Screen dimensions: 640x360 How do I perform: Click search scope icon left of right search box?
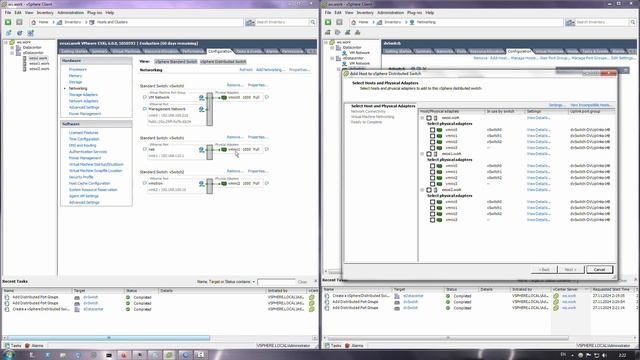[x=570, y=22]
